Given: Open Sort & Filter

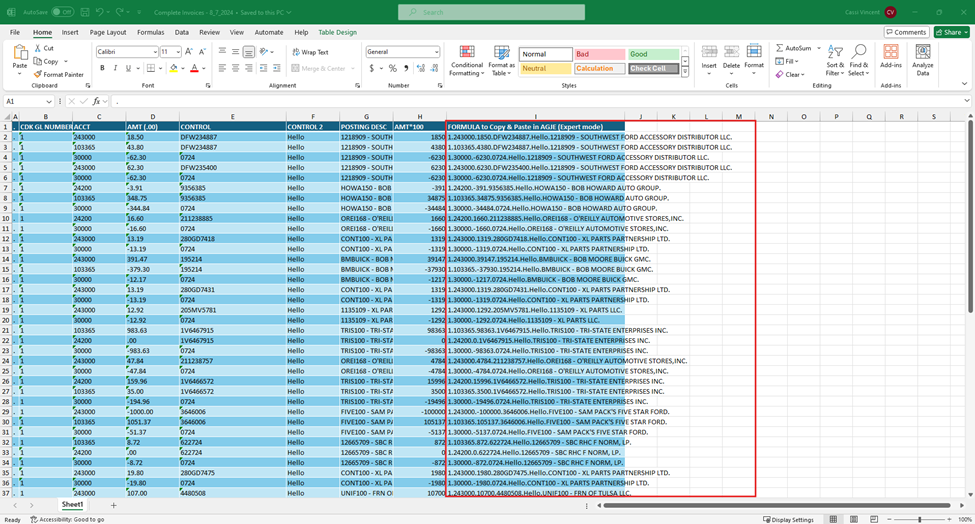Looking at the screenshot, I should [x=835, y=60].
